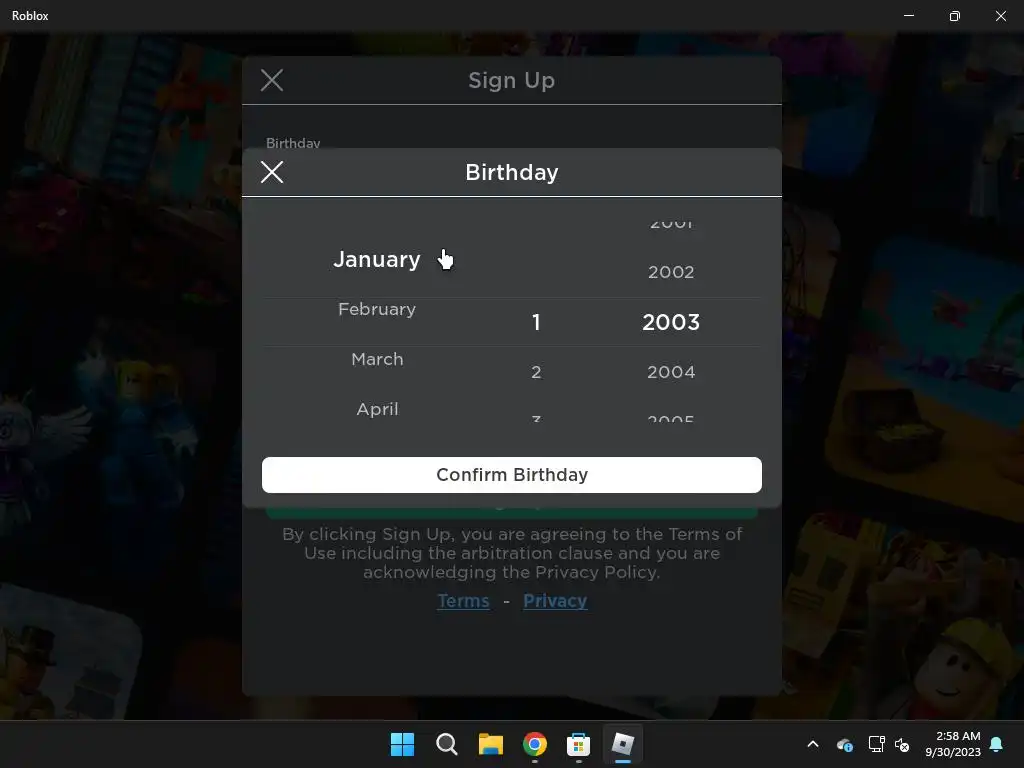Image resolution: width=1024 pixels, height=768 pixels.
Task: Close the Birthday picker dialog
Action: [x=272, y=172]
